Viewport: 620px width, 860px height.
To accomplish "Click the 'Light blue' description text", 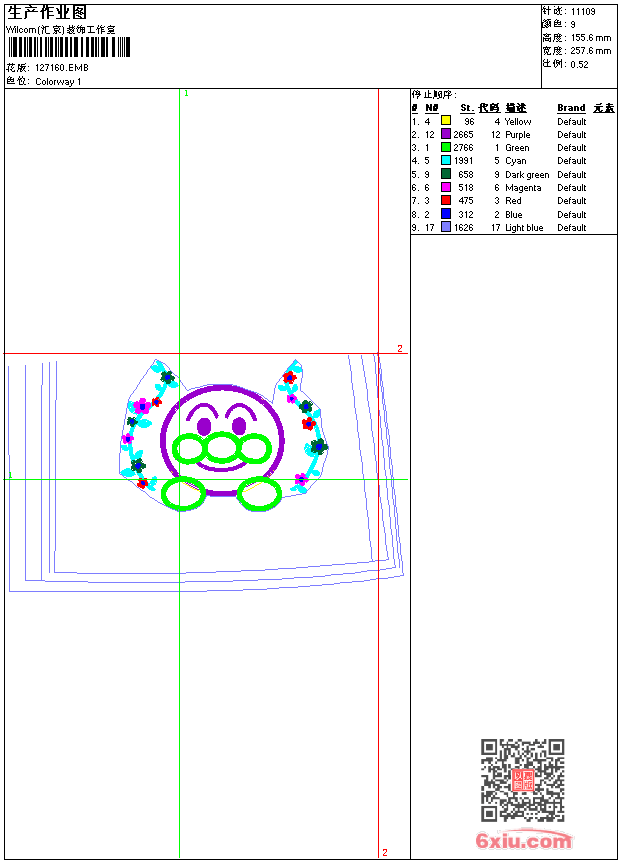I will coord(524,228).
